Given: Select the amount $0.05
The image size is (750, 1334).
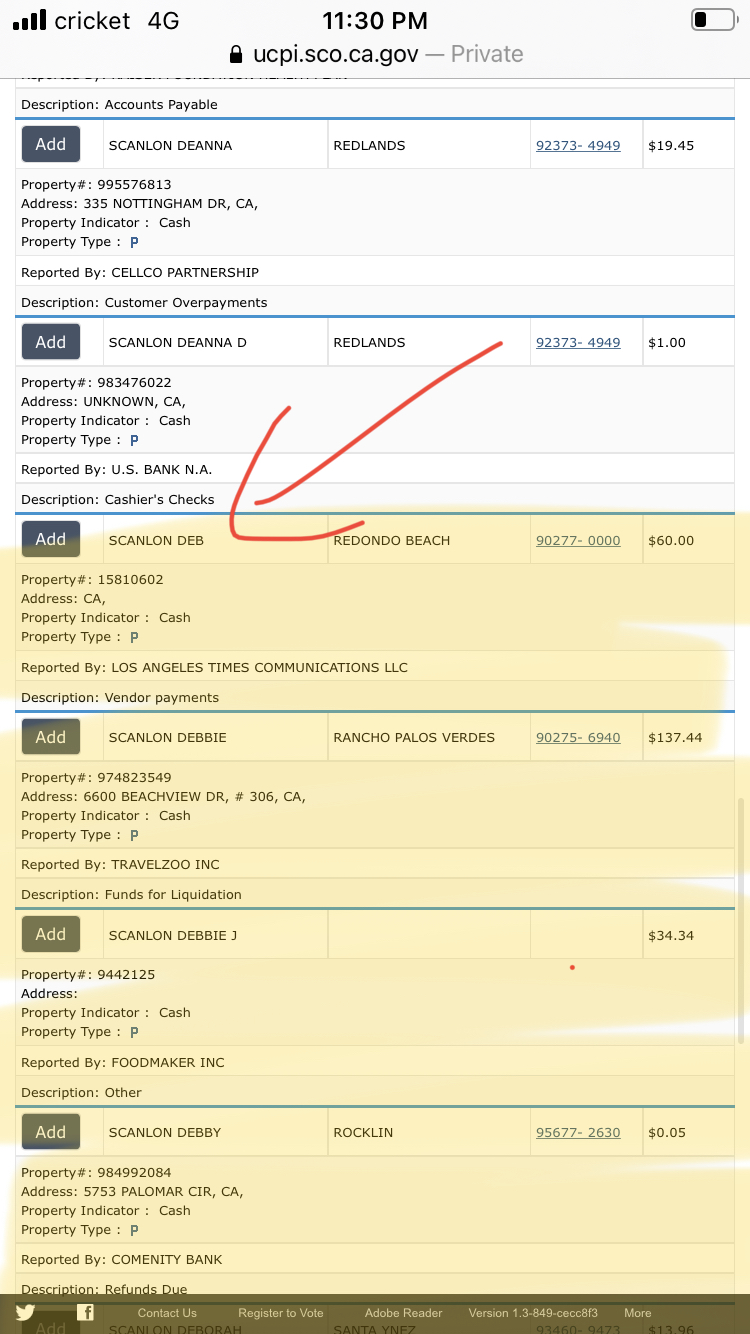Looking at the screenshot, I should pyautogui.click(x=667, y=1132).
